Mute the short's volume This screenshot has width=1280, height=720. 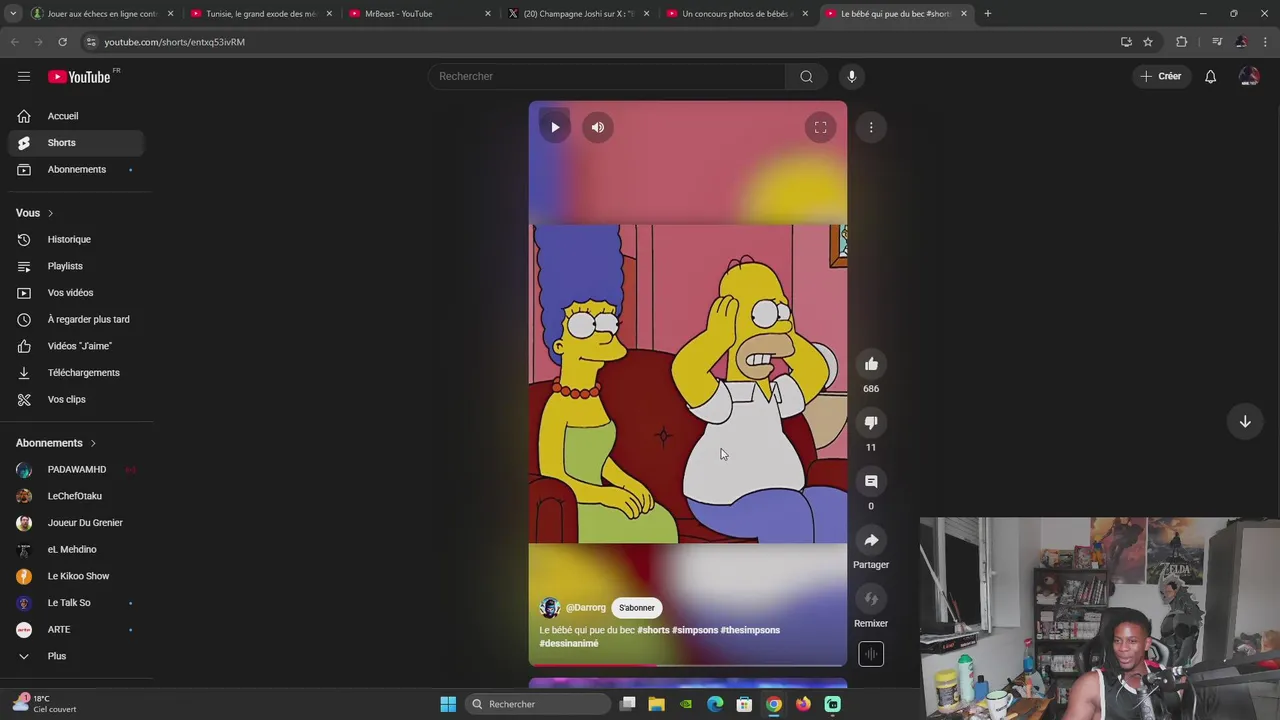pyautogui.click(x=597, y=127)
